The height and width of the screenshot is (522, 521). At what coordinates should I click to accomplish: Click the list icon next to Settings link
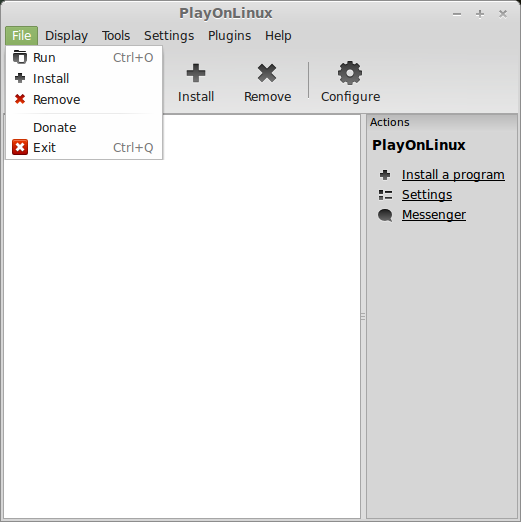pos(385,195)
